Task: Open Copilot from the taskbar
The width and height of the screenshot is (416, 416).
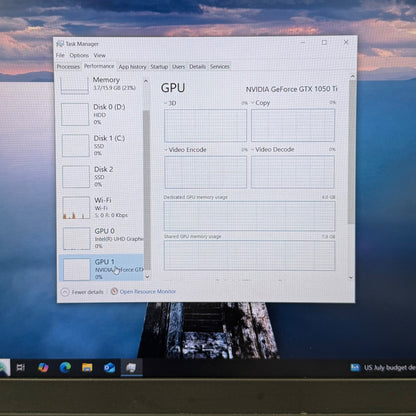Action: pos(43,367)
